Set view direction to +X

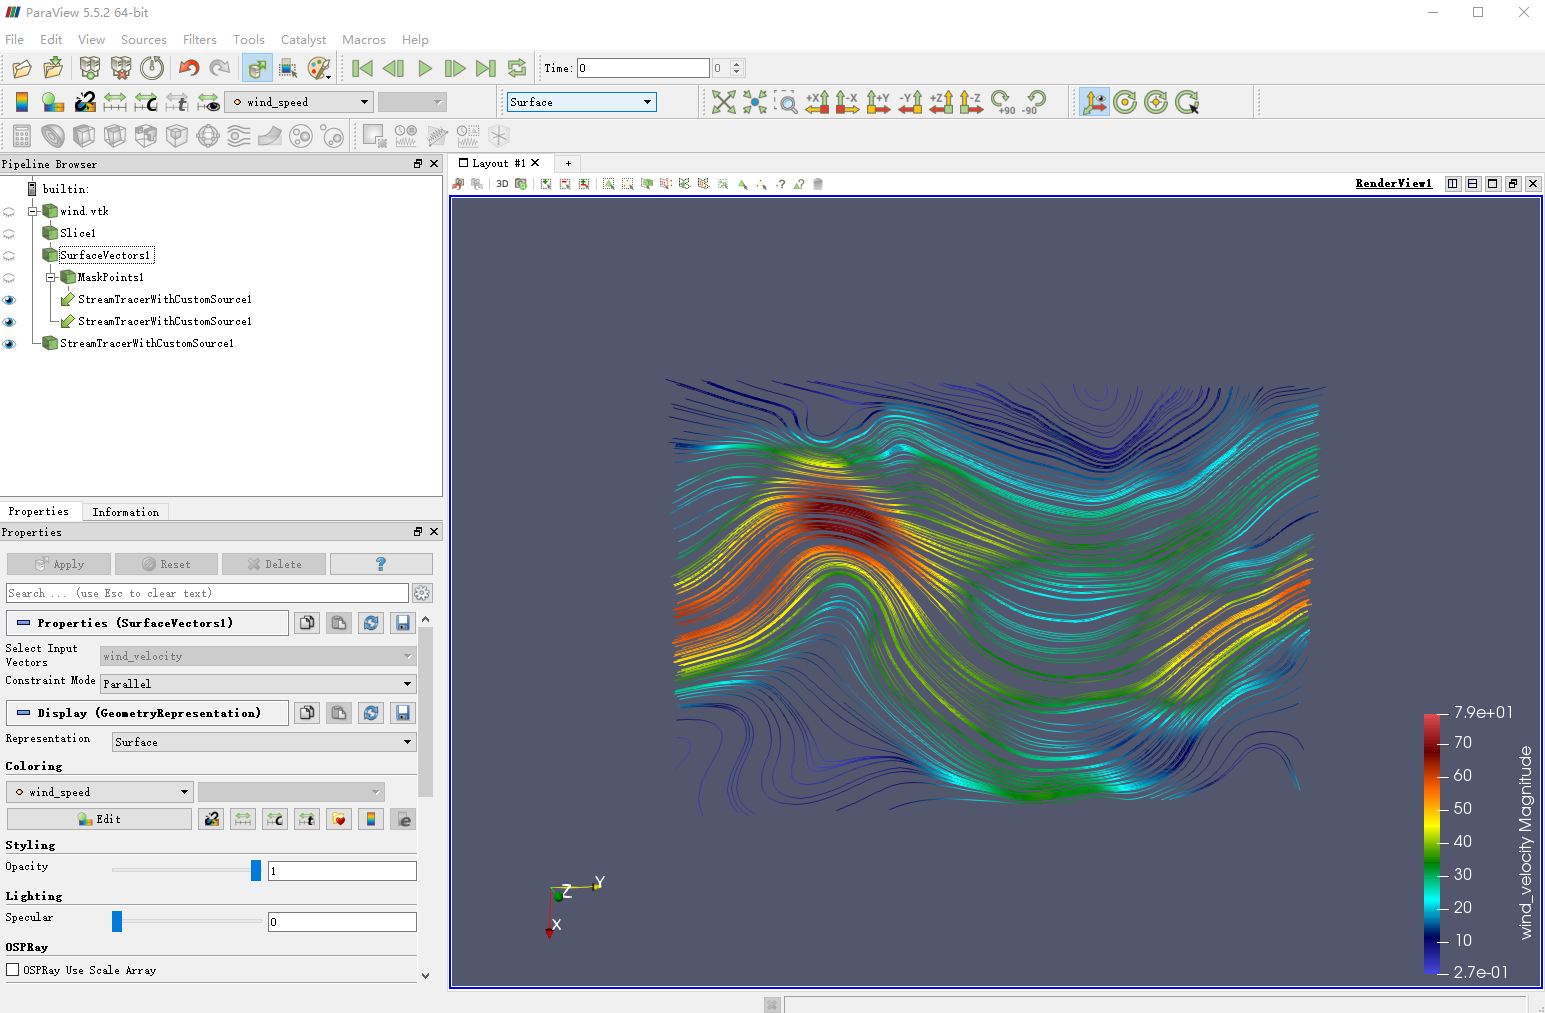point(817,102)
